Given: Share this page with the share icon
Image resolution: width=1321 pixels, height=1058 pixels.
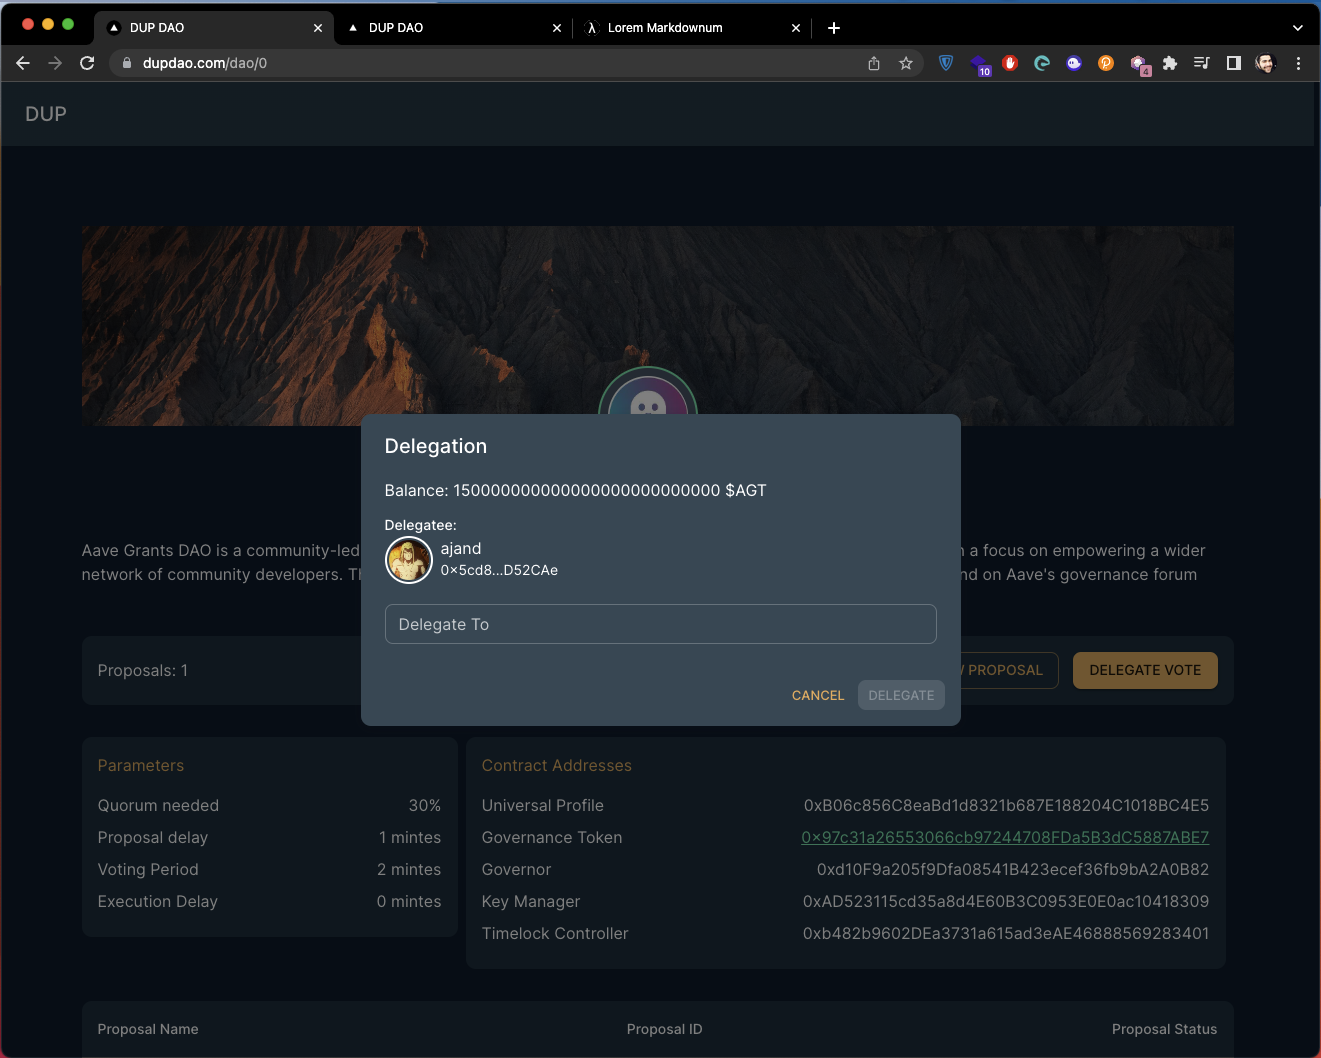Looking at the screenshot, I should (x=874, y=63).
